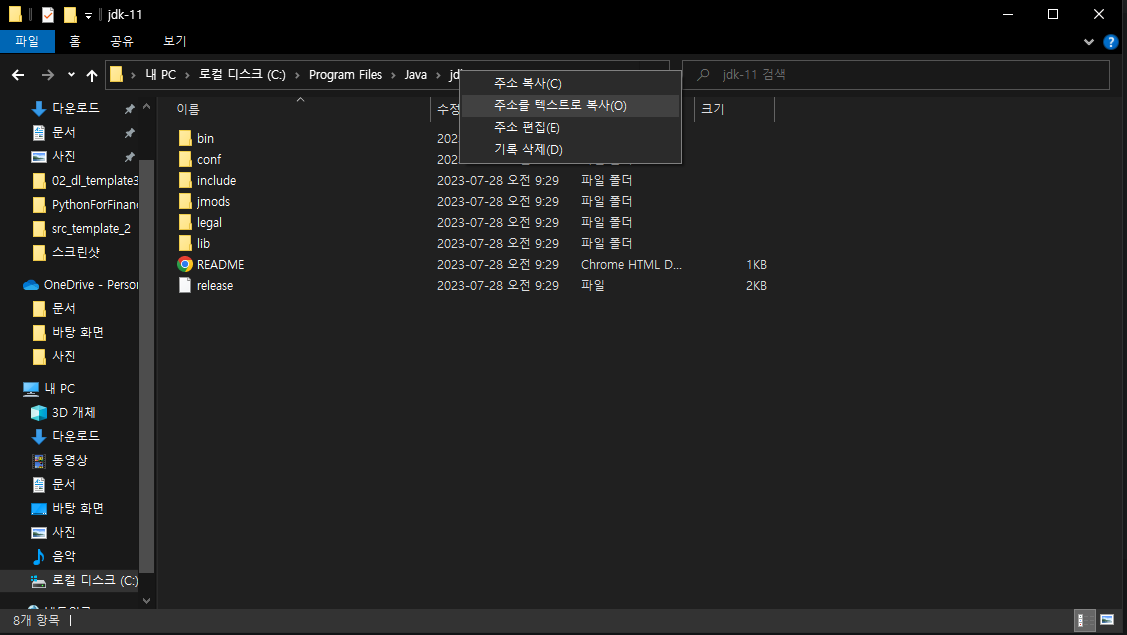Open 바탕 화면 under OneDrive
This screenshot has width=1127, height=635.
(x=78, y=332)
